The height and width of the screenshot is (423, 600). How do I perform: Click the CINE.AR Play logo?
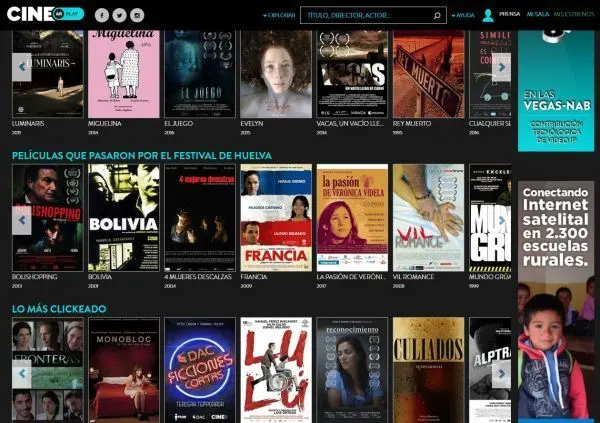pyautogui.click(x=45, y=14)
